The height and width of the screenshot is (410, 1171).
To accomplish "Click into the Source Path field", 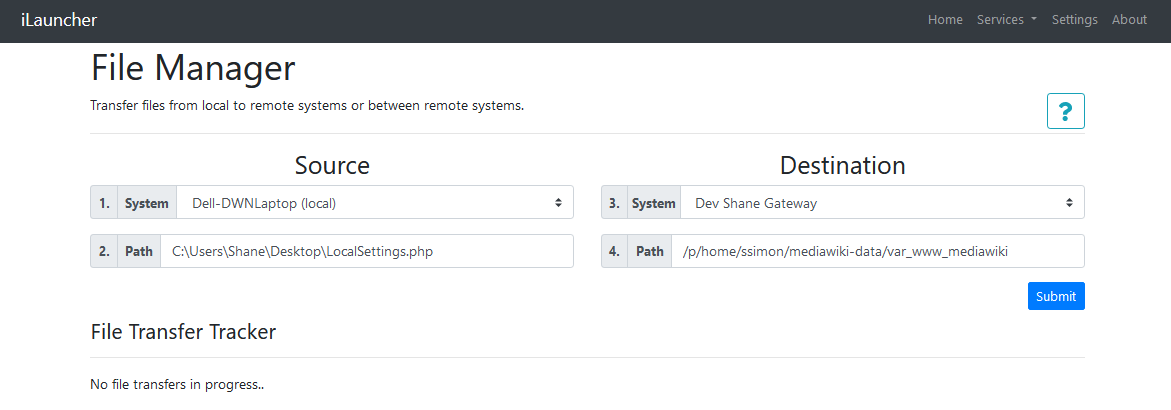I will click(x=367, y=252).
